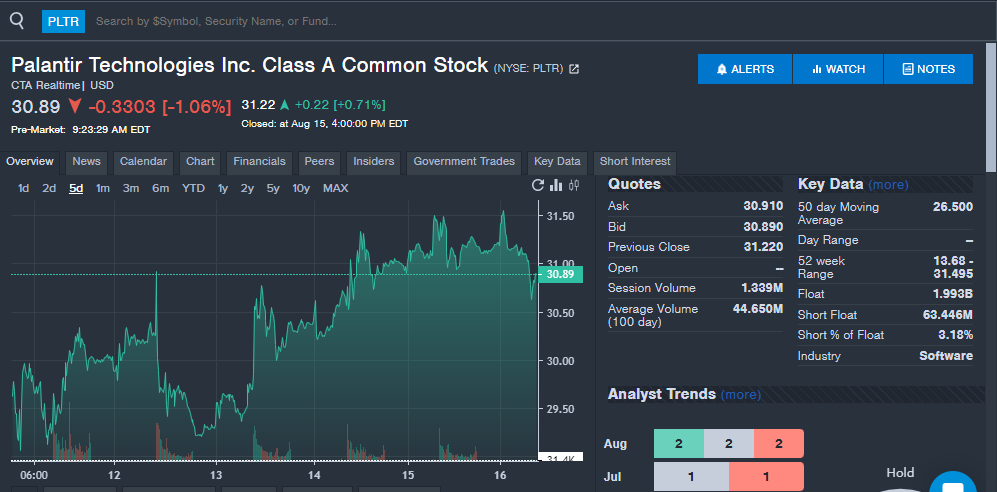
Task: Switch to the News tab
Action: pos(86,161)
